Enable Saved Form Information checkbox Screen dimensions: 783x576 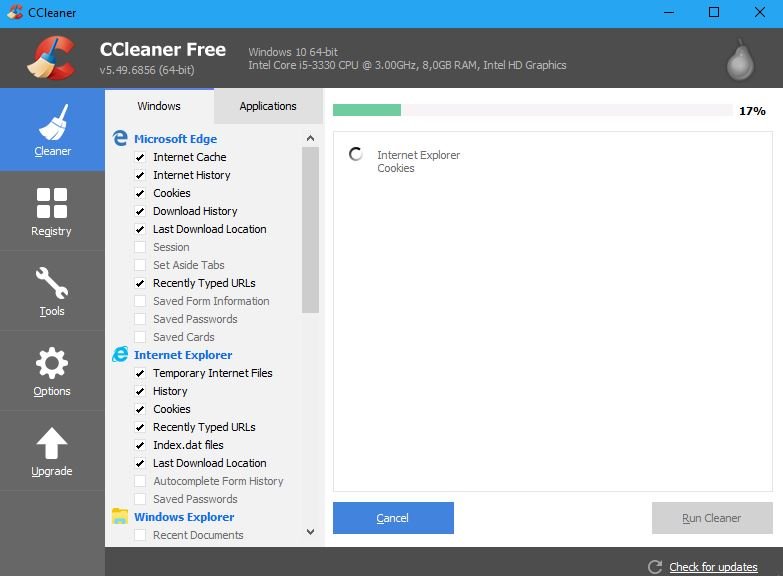pos(140,301)
